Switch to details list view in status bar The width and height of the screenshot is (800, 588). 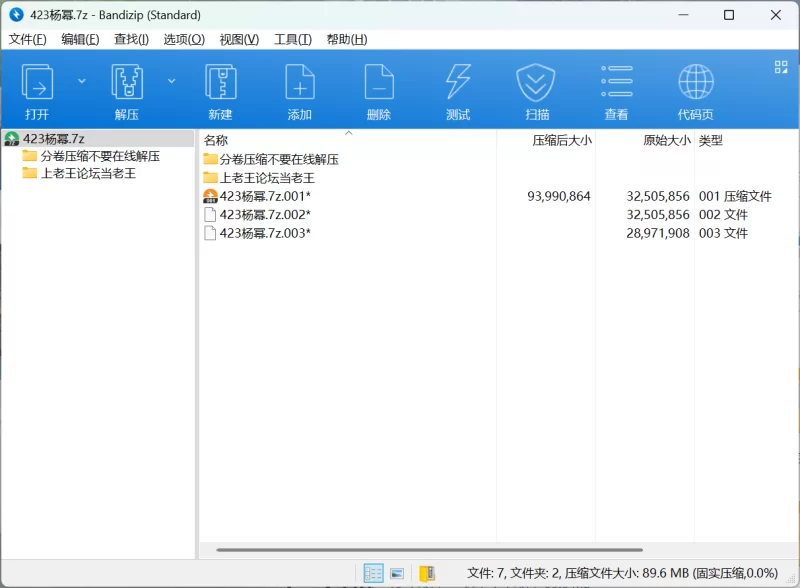point(373,573)
